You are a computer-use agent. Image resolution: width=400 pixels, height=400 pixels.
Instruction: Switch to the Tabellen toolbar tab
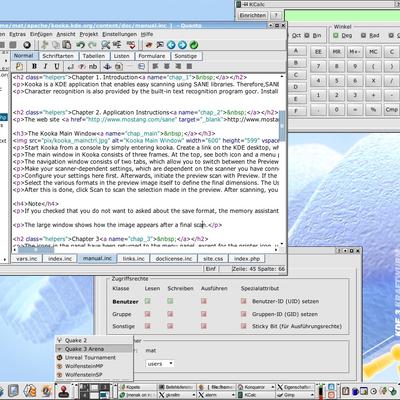(x=94, y=56)
